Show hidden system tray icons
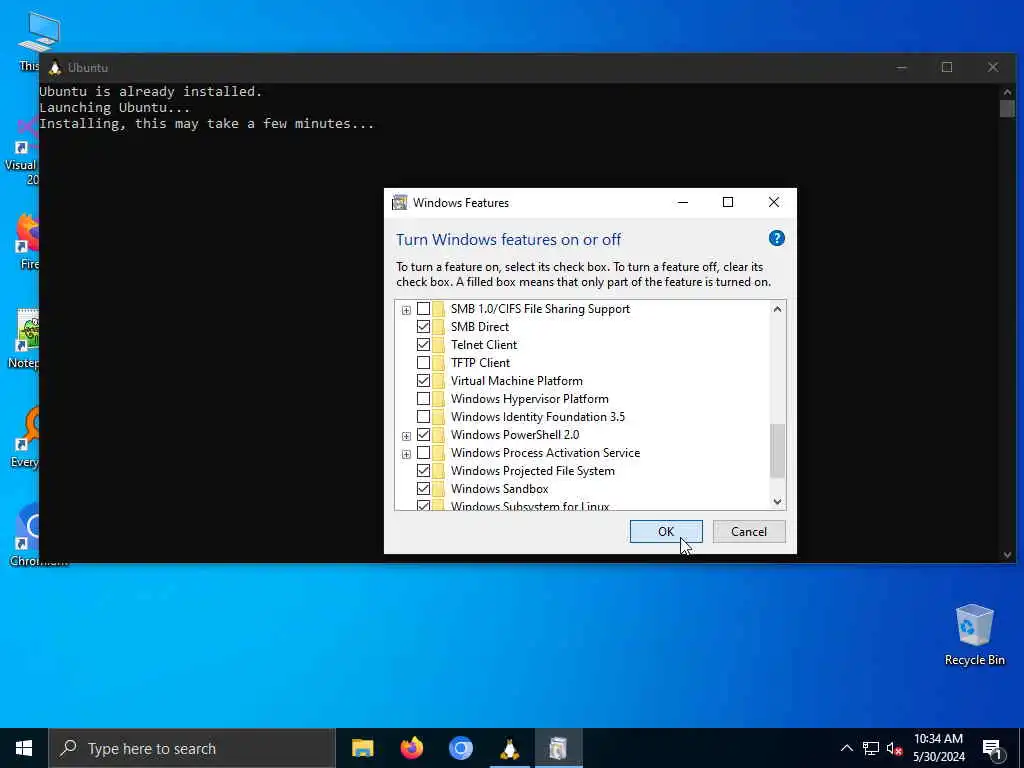Screen dimensions: 1024x768 (x=846, y=748)
